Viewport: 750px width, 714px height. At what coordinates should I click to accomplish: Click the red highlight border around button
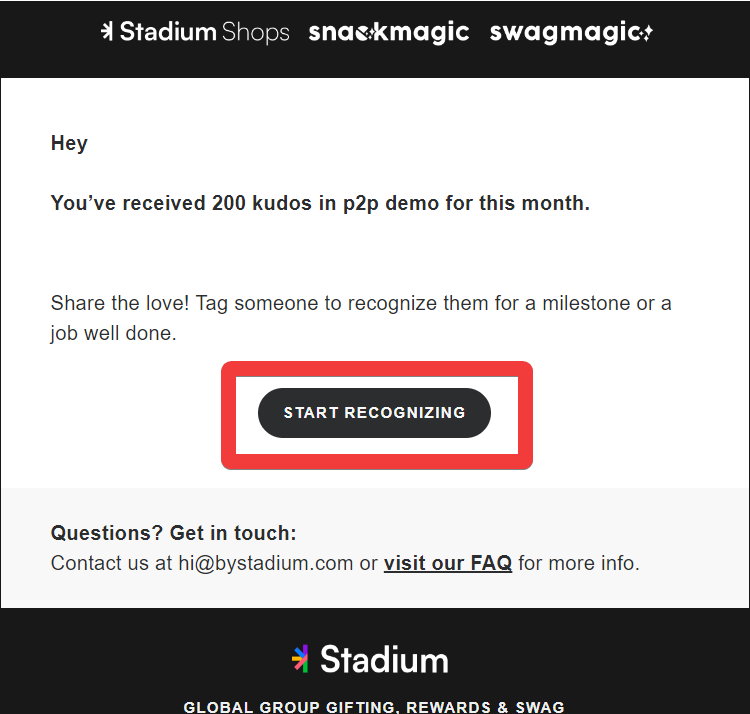pyautogui.click(x=377, y=368)
